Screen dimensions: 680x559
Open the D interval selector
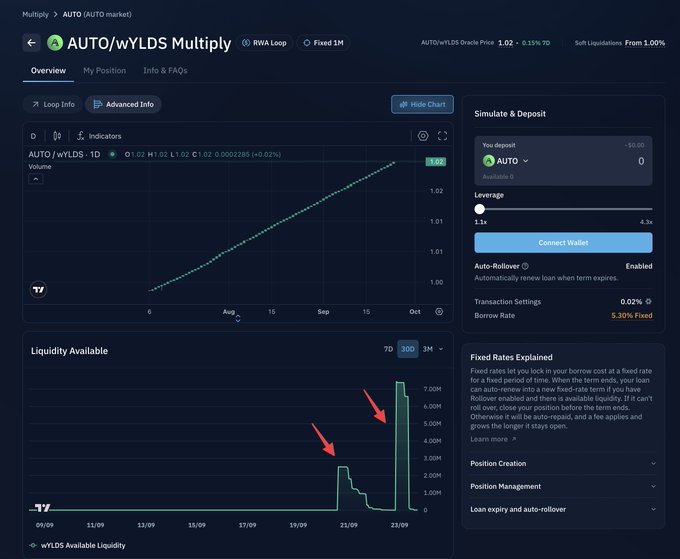(33, 136)
